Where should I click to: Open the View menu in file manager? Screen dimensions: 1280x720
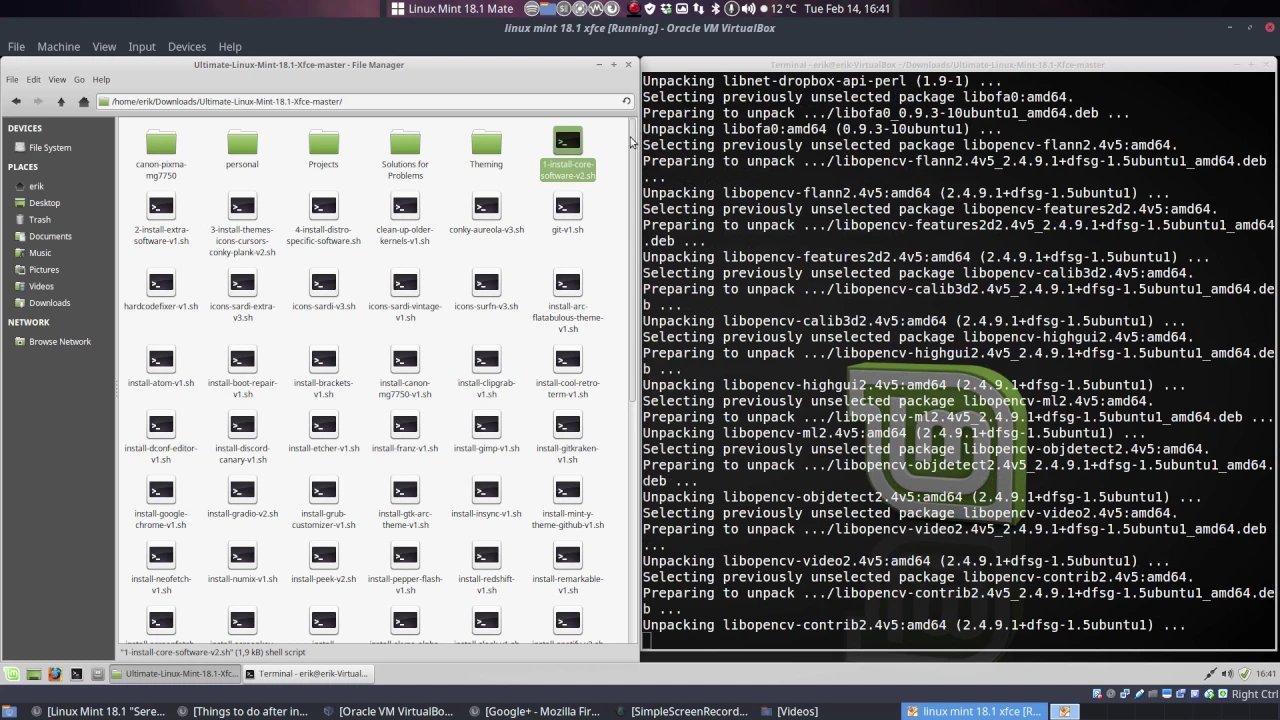click(x=57, y=80)
